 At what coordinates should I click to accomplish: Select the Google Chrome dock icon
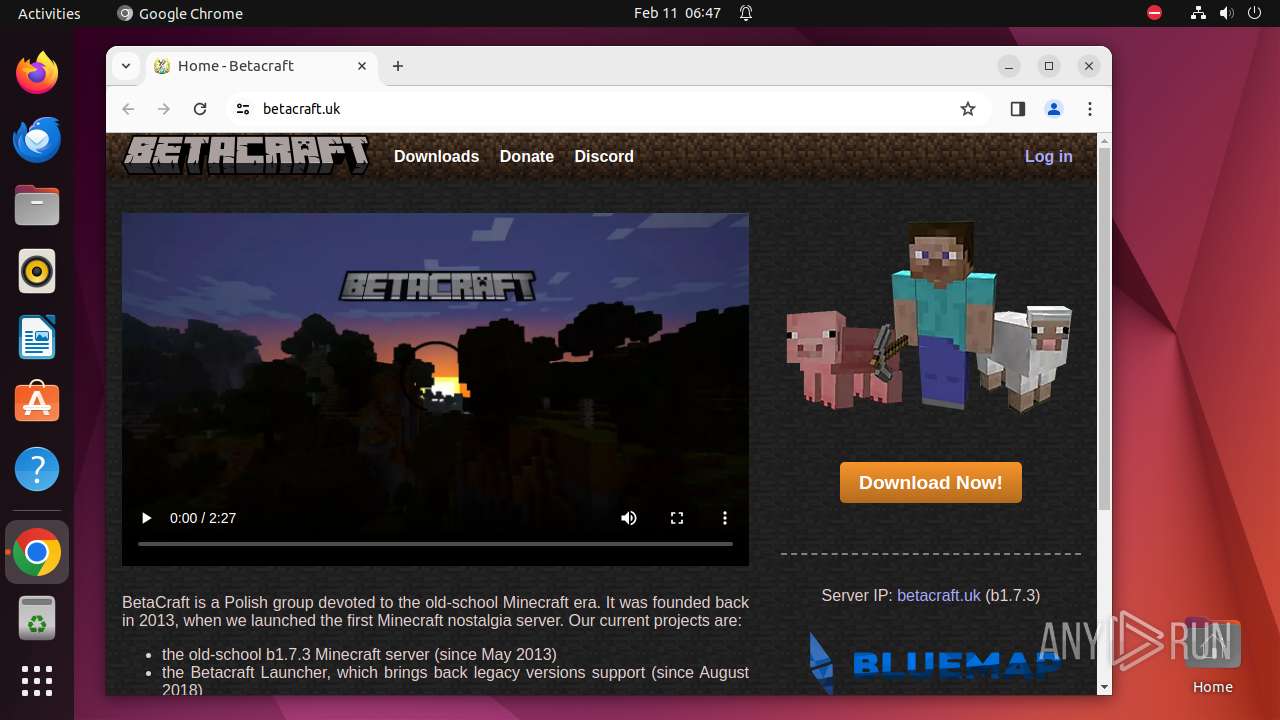click(x=37, y=552)
